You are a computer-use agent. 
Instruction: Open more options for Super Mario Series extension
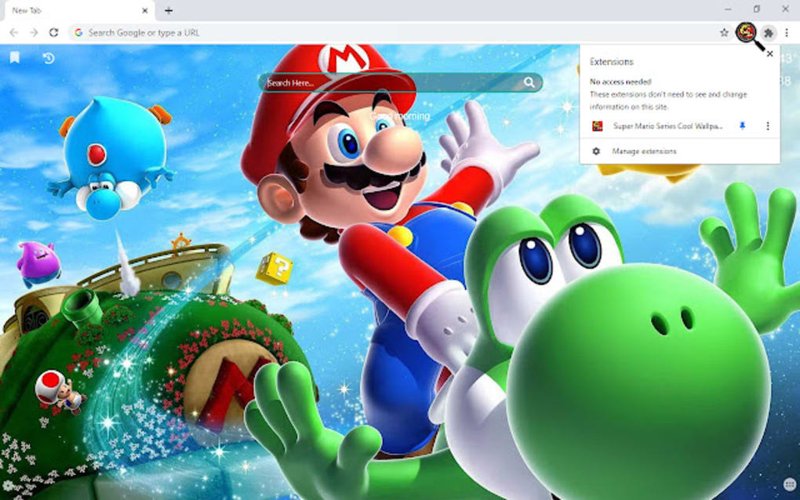tap(767, 126)
